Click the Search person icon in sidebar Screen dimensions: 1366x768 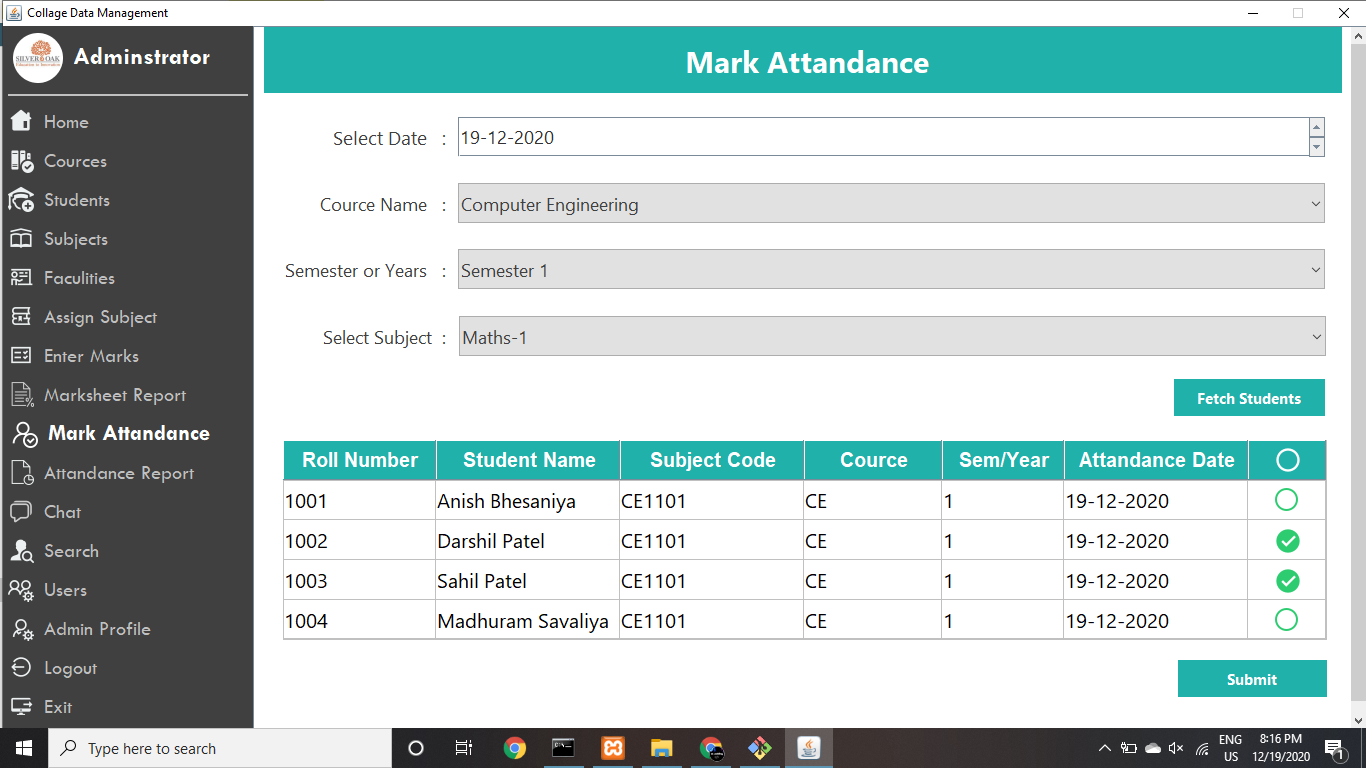22,551
